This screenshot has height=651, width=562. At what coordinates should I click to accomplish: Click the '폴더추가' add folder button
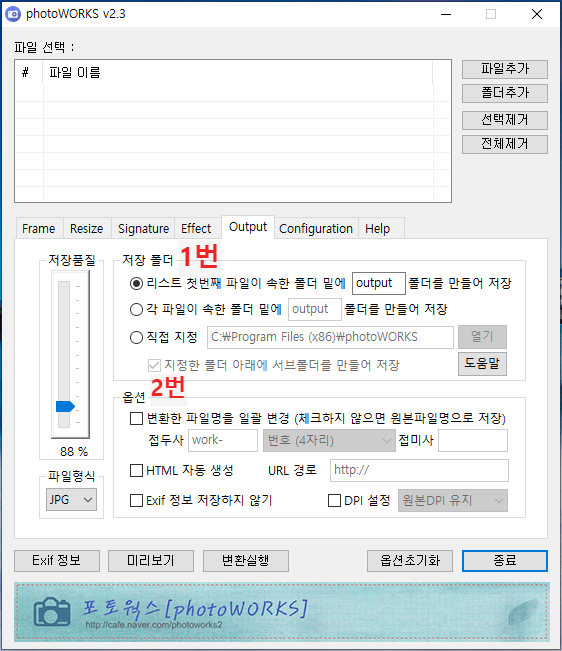click(x=505, y=93)
